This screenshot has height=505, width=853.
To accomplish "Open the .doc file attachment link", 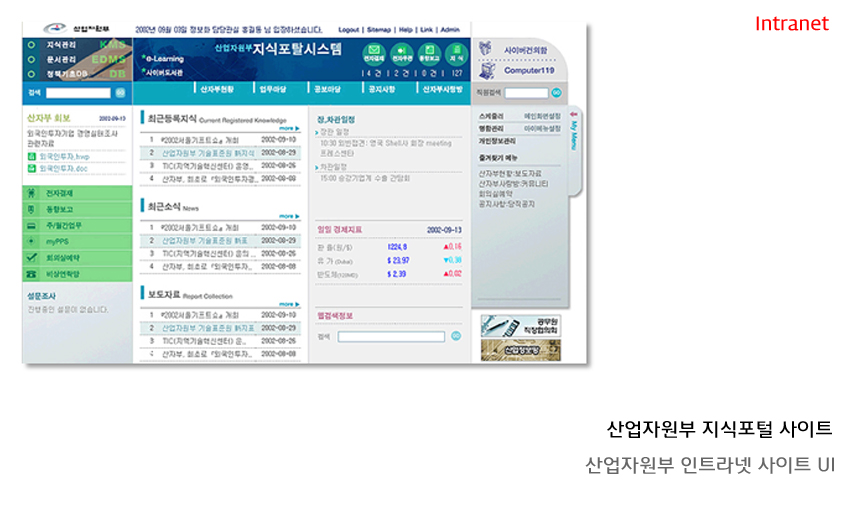I will tap(63, 169).
